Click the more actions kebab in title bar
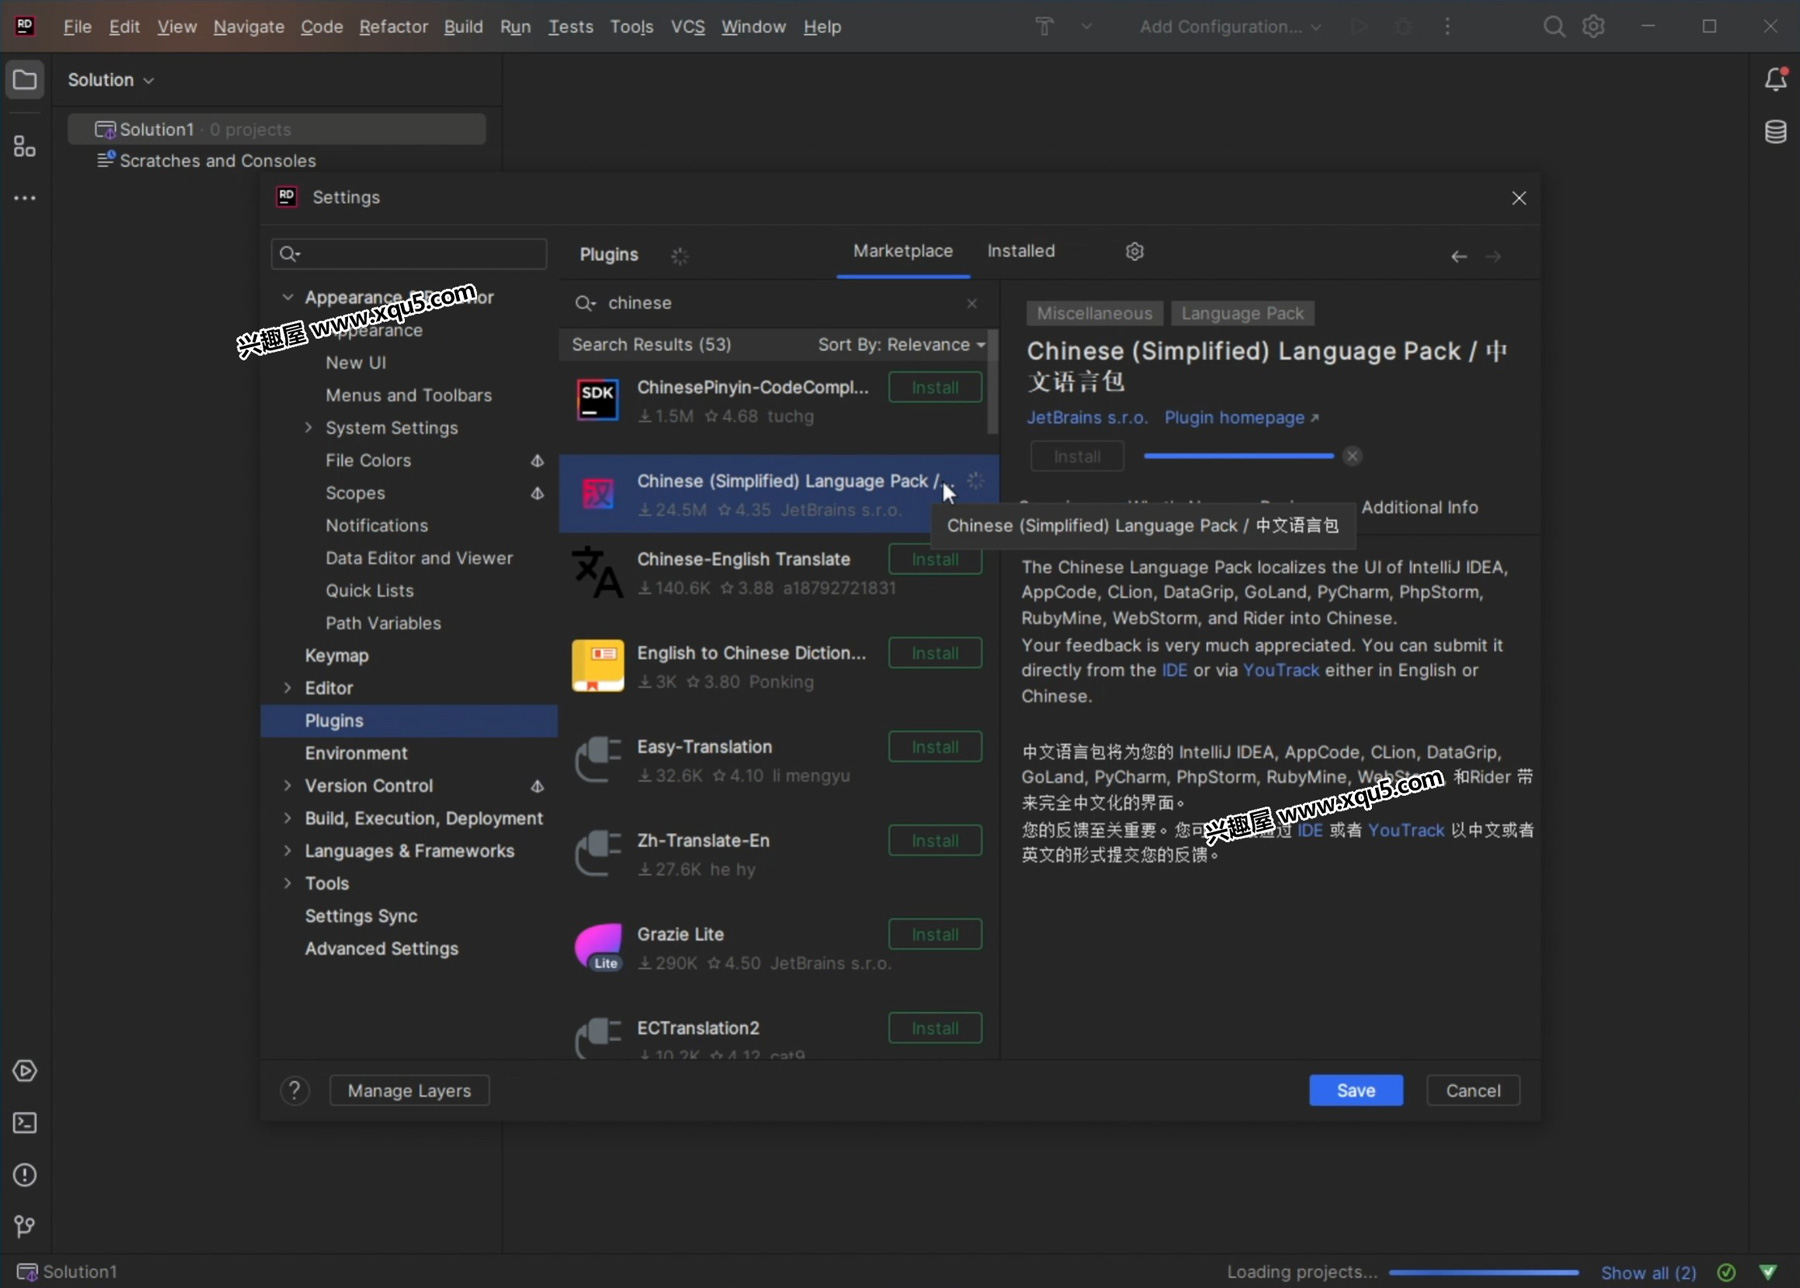Image resolution: width=1800 pixels, height=1288 pixels. pos(1447,27)
